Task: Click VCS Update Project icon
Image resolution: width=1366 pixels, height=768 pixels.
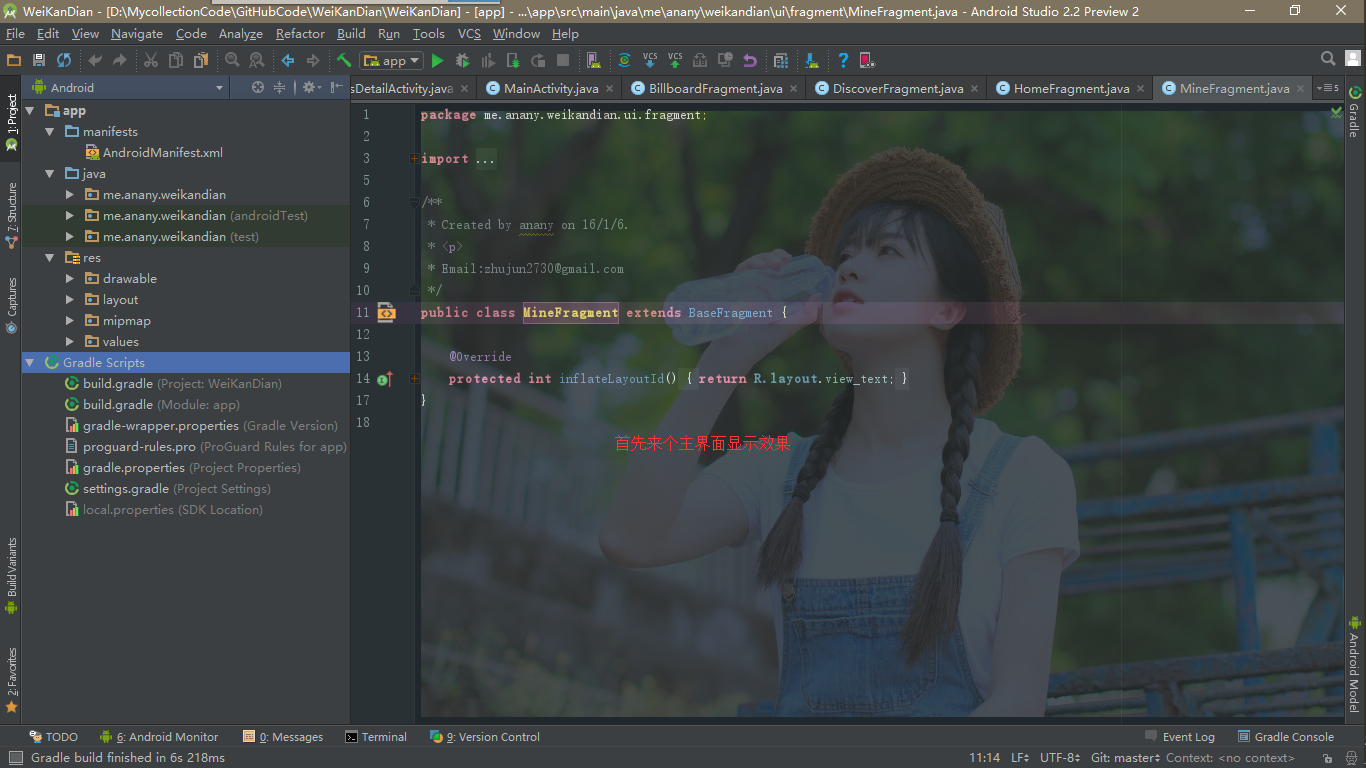Action: point(650,60)
